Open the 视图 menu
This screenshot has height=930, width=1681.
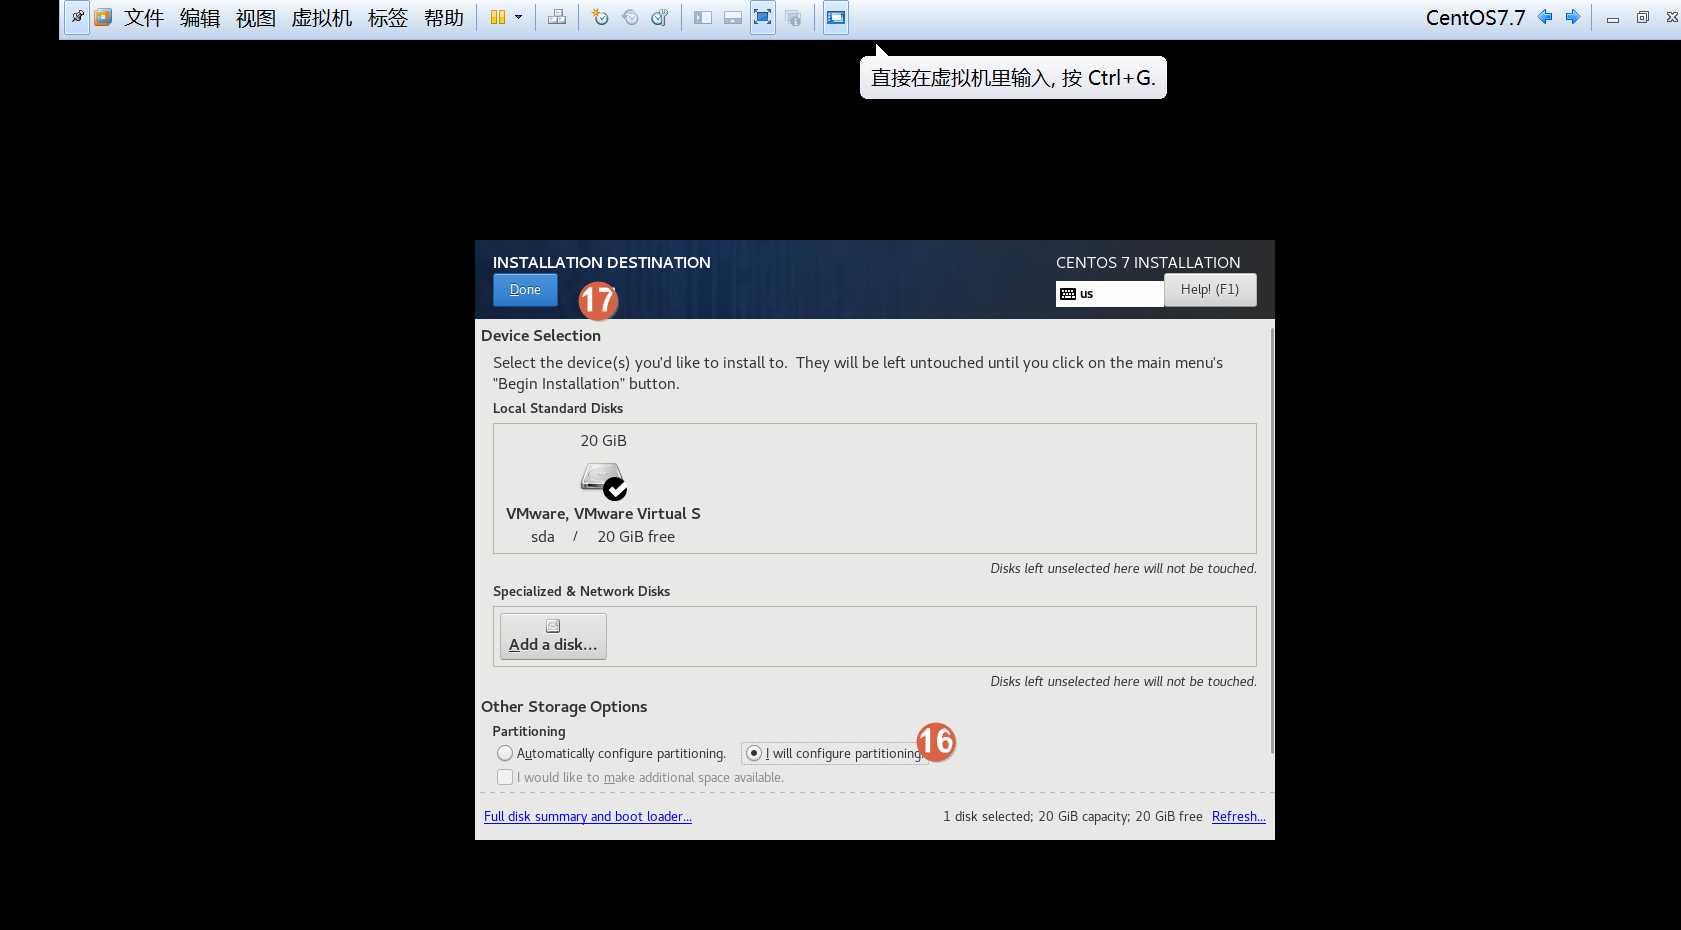(256, 18)
